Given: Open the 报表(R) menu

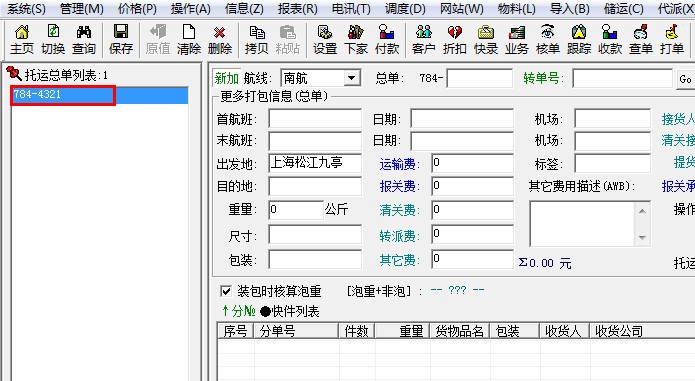Looking at the screenshot, I should click(298, 8).
